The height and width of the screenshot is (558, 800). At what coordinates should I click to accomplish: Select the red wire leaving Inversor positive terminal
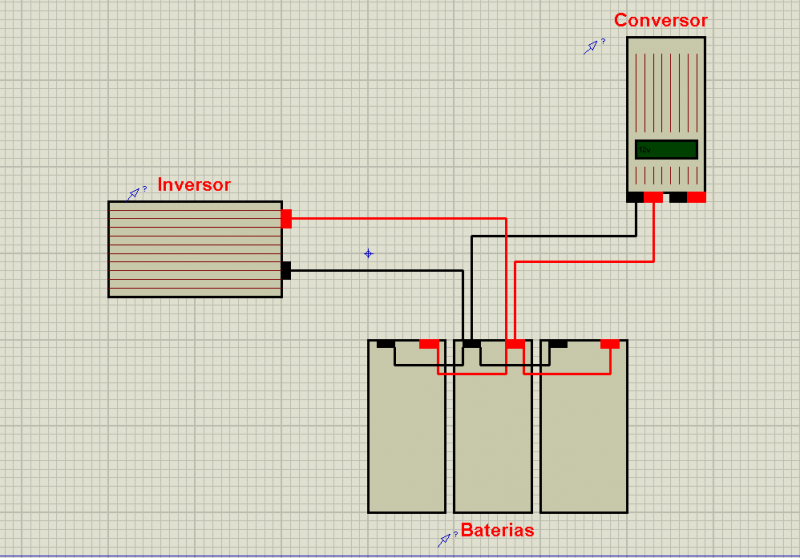398,219
